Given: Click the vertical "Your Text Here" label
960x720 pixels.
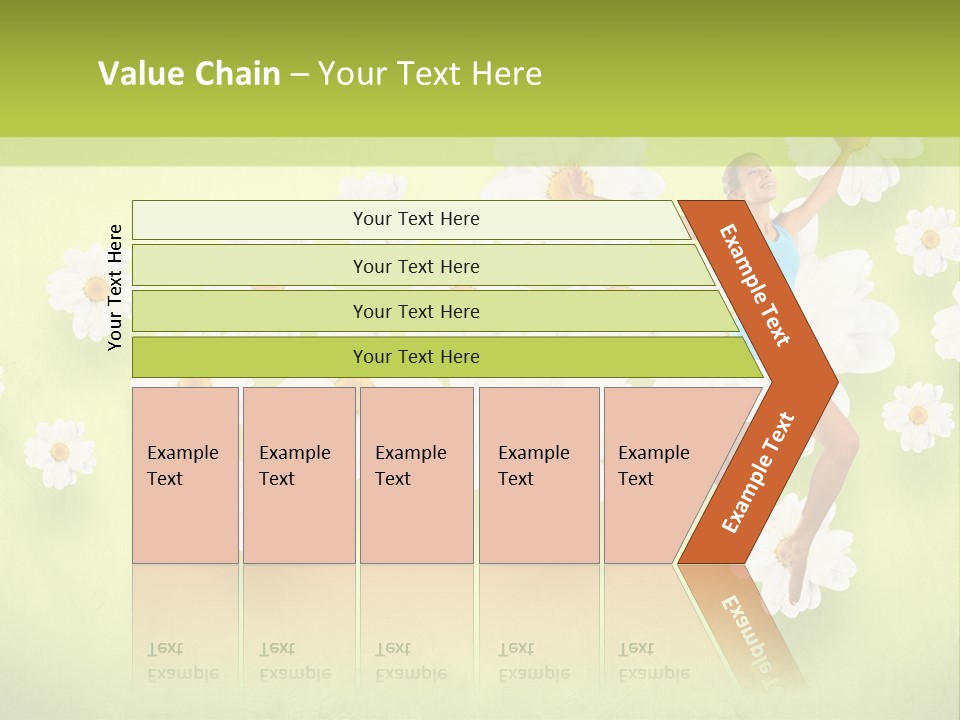Looking at the screenshot, I should pyautogui.click(x=115, y=287).
